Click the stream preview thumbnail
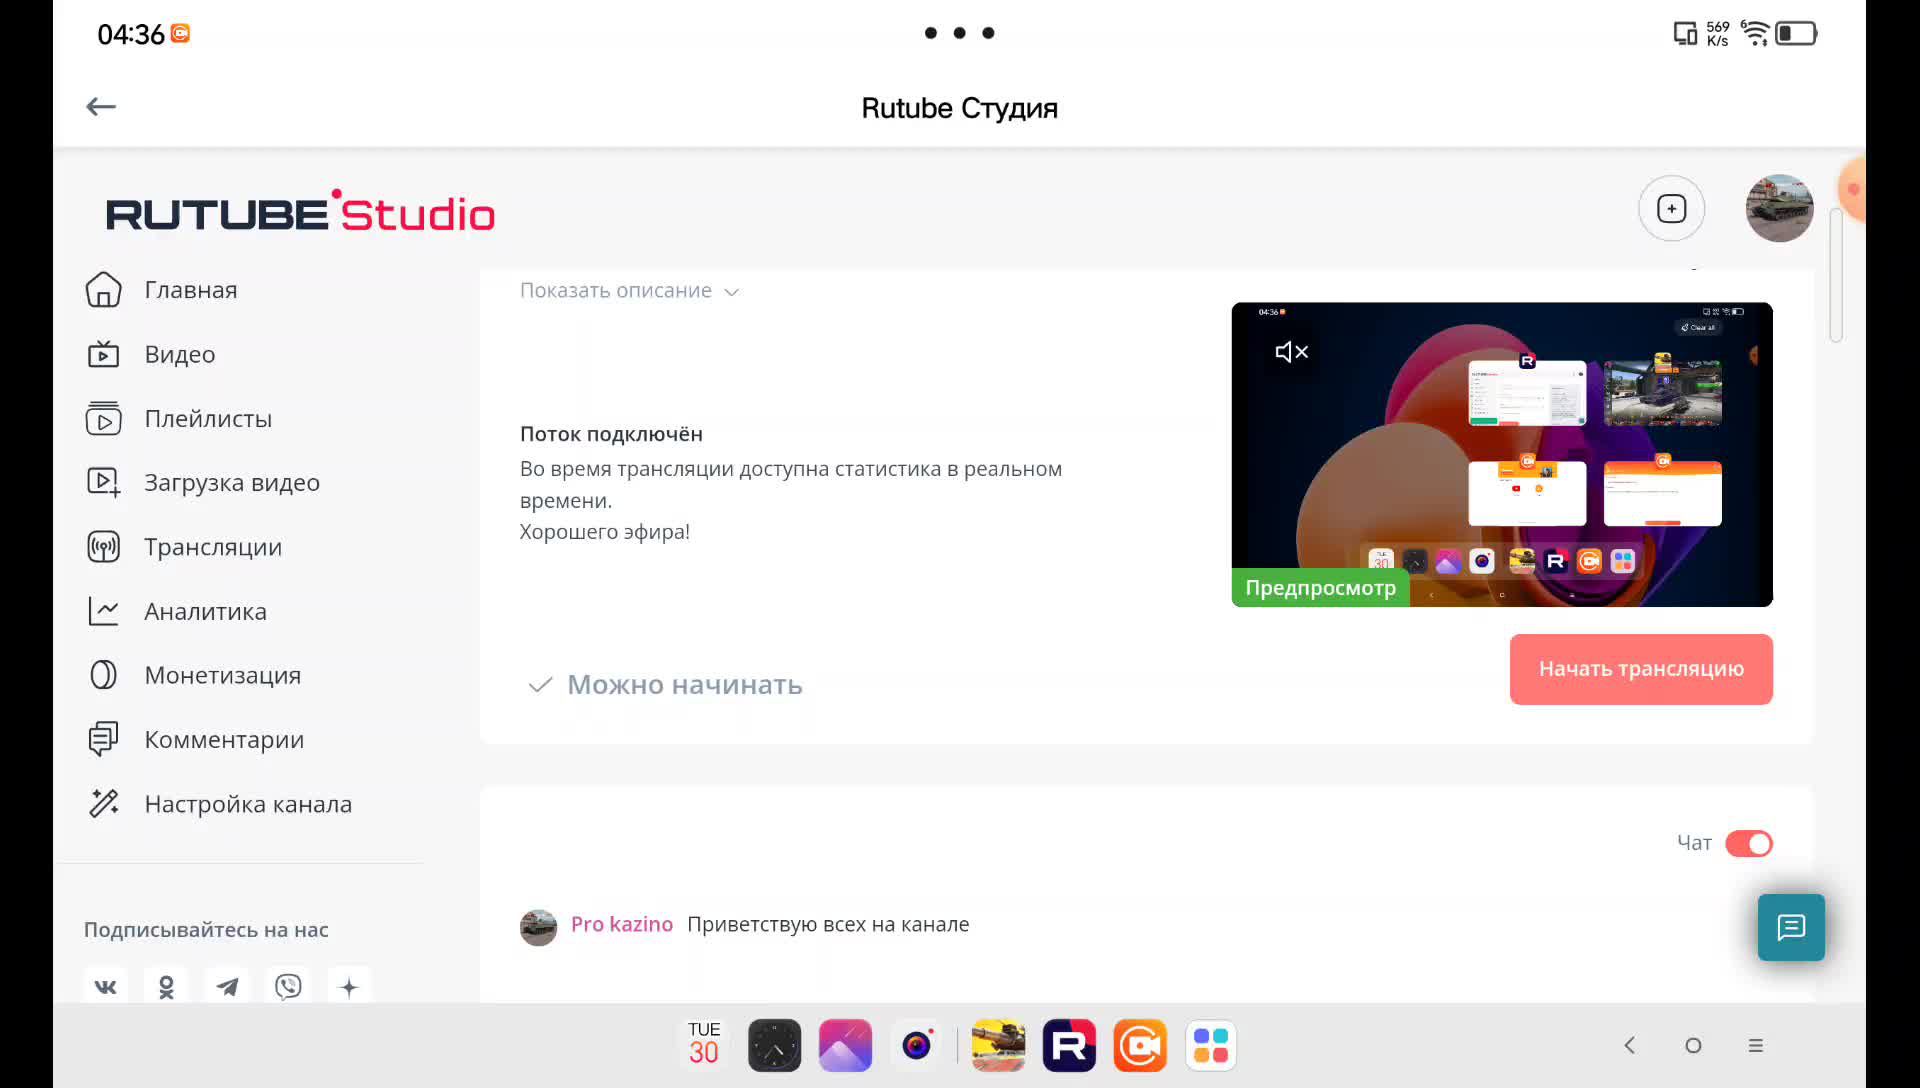This screenshot has height=1088, width=1920. [1501, 455]
